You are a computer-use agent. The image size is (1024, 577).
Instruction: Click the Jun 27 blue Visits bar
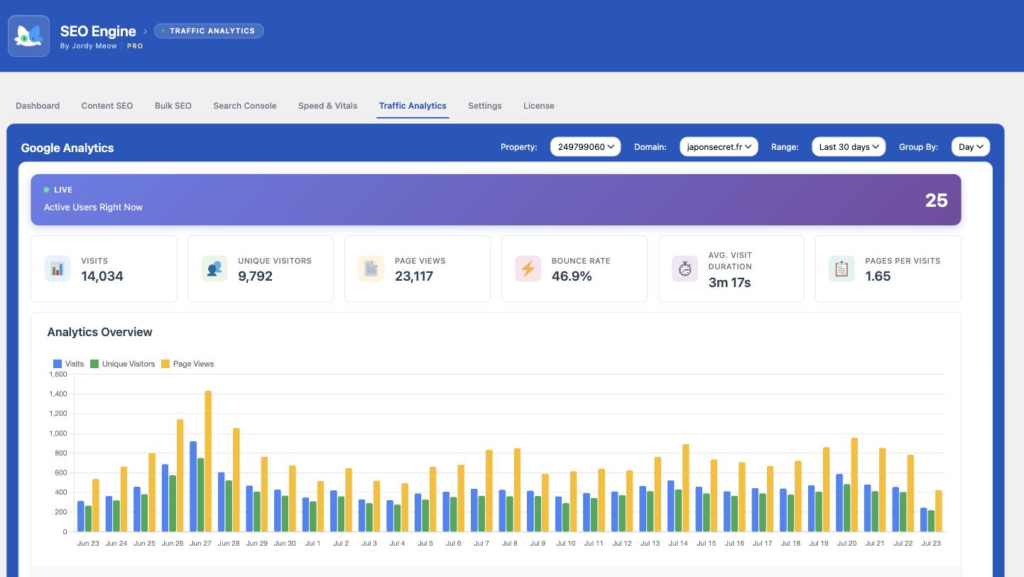[193, 486]
